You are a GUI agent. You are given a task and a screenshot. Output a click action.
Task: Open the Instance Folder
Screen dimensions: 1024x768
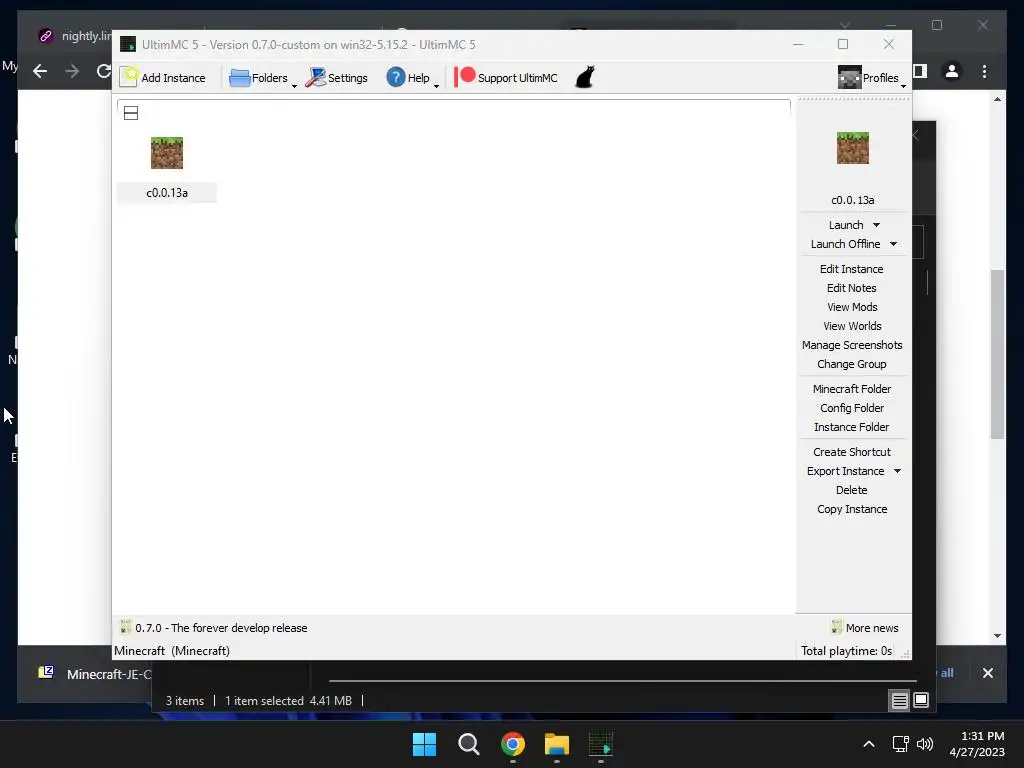[x=852, y=426]
